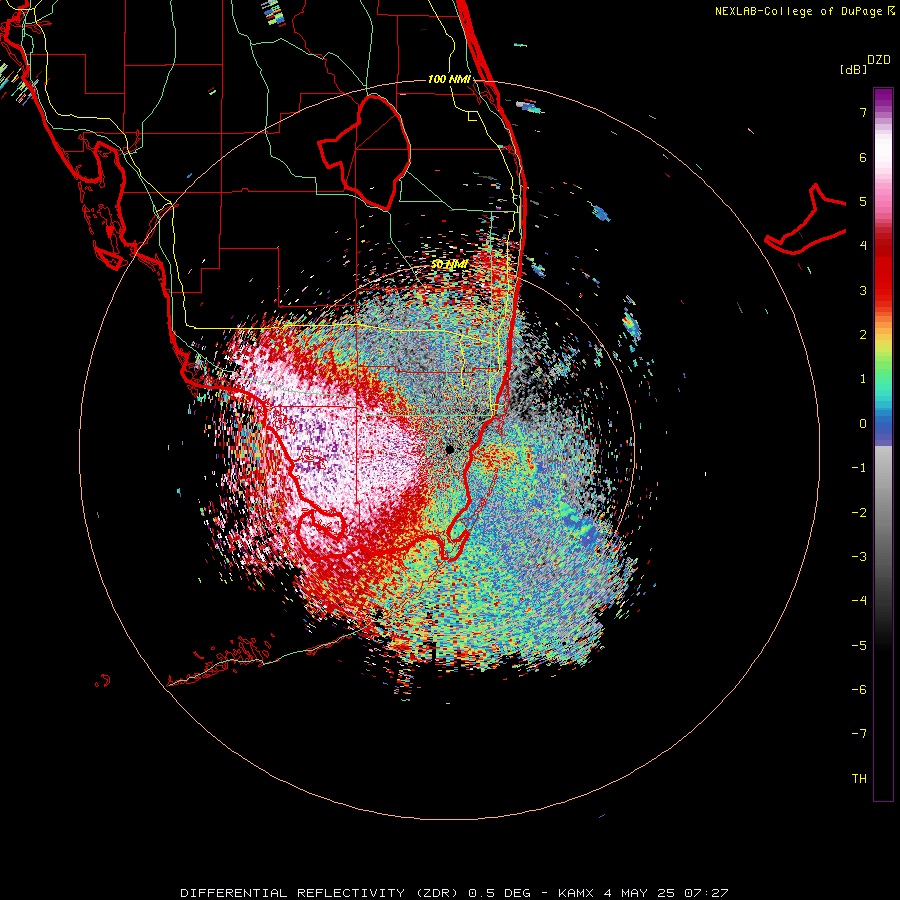
Task: Click the legend value 3
Action: point(863,290)
